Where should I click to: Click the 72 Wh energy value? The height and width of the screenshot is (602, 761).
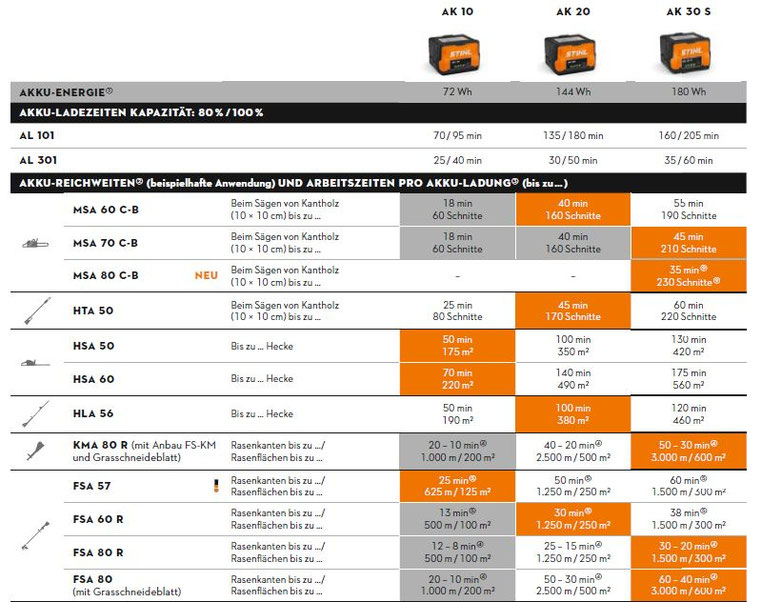point(458,92)
